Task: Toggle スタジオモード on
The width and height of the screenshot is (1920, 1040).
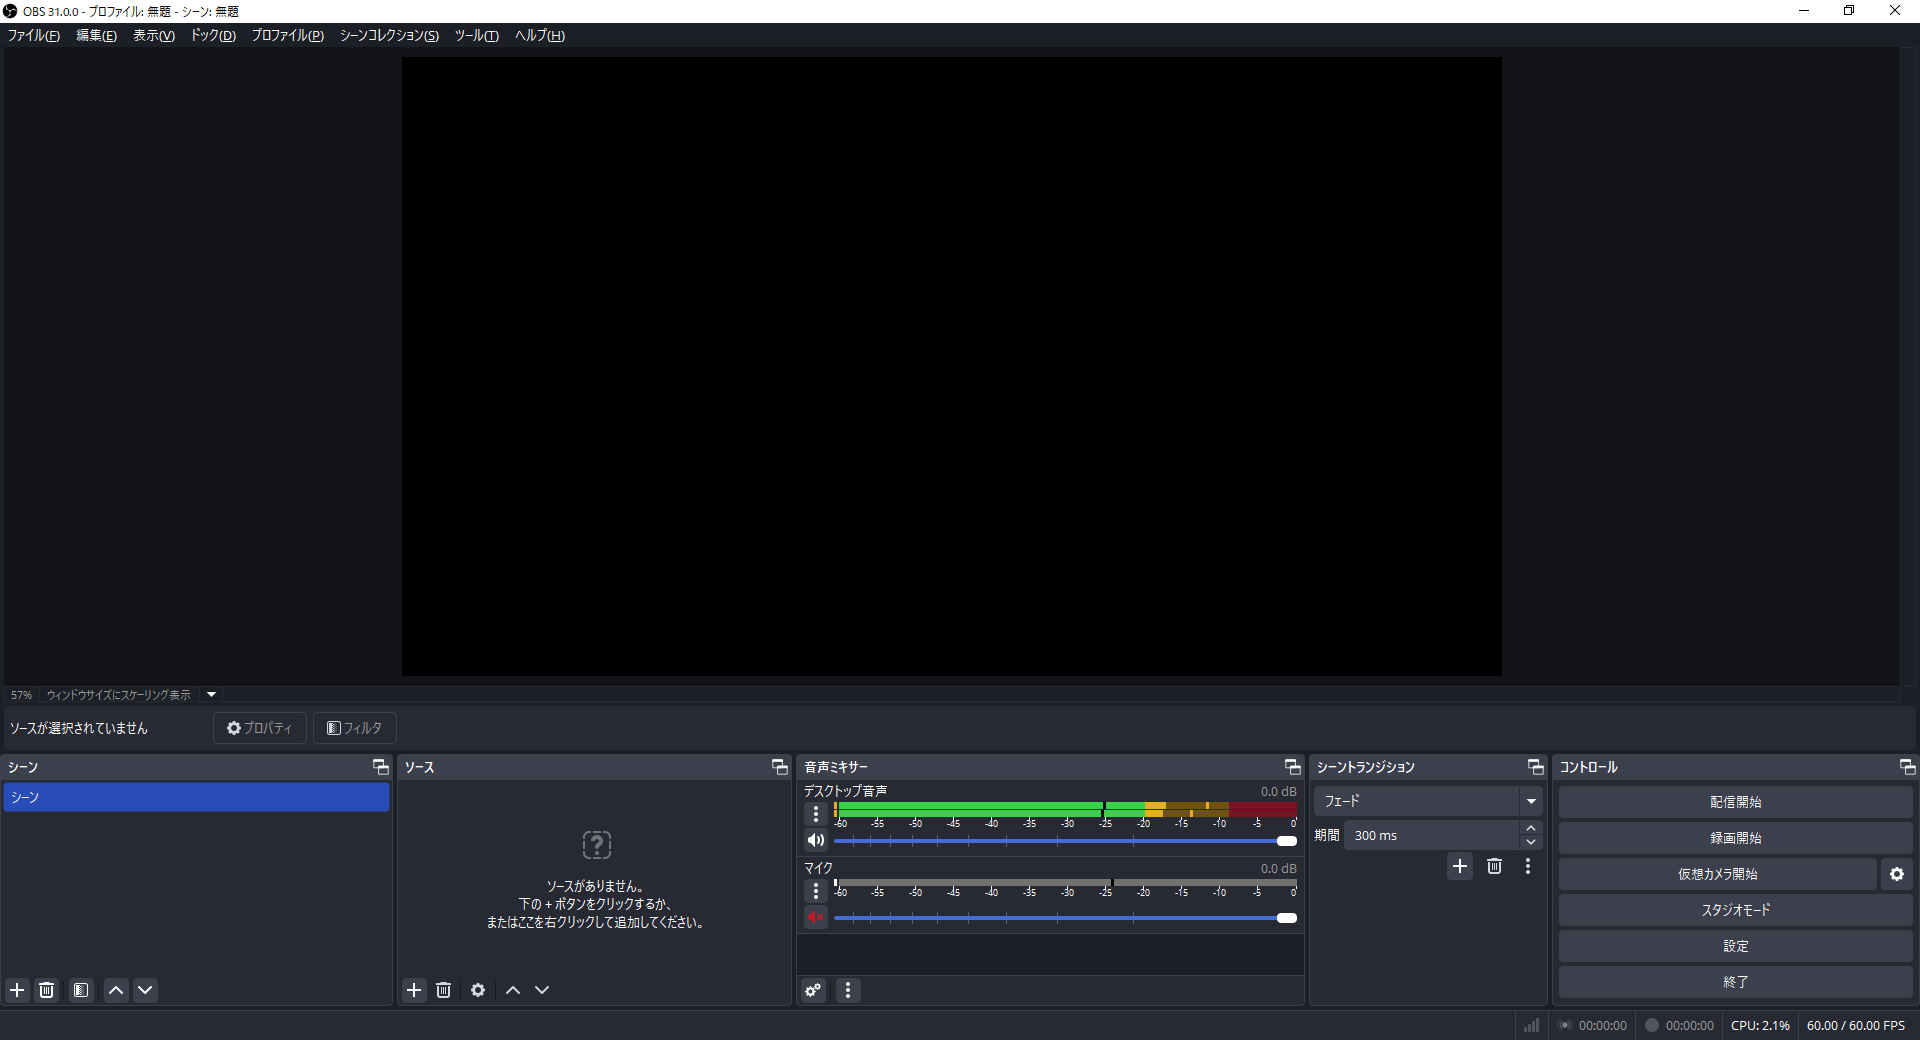Action: 1735,910
